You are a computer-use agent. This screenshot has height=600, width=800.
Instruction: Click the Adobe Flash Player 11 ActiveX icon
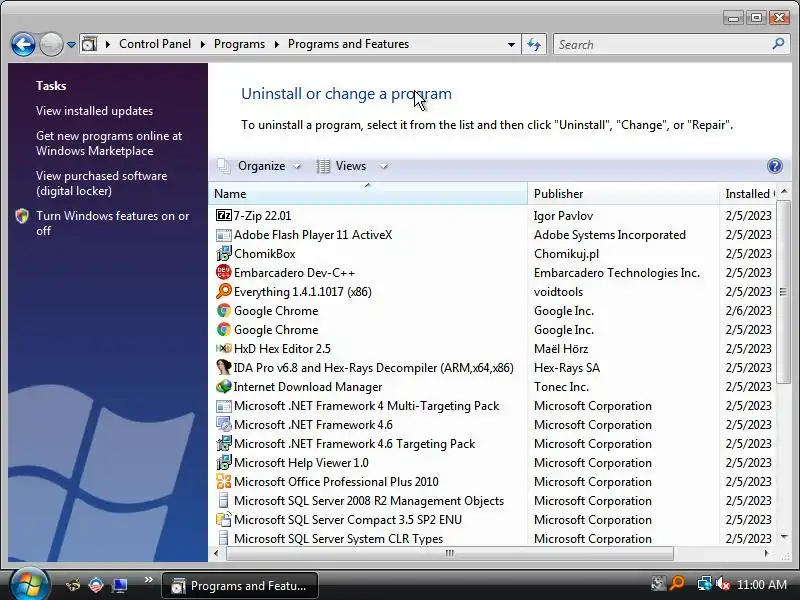click(x=223, y=235)
